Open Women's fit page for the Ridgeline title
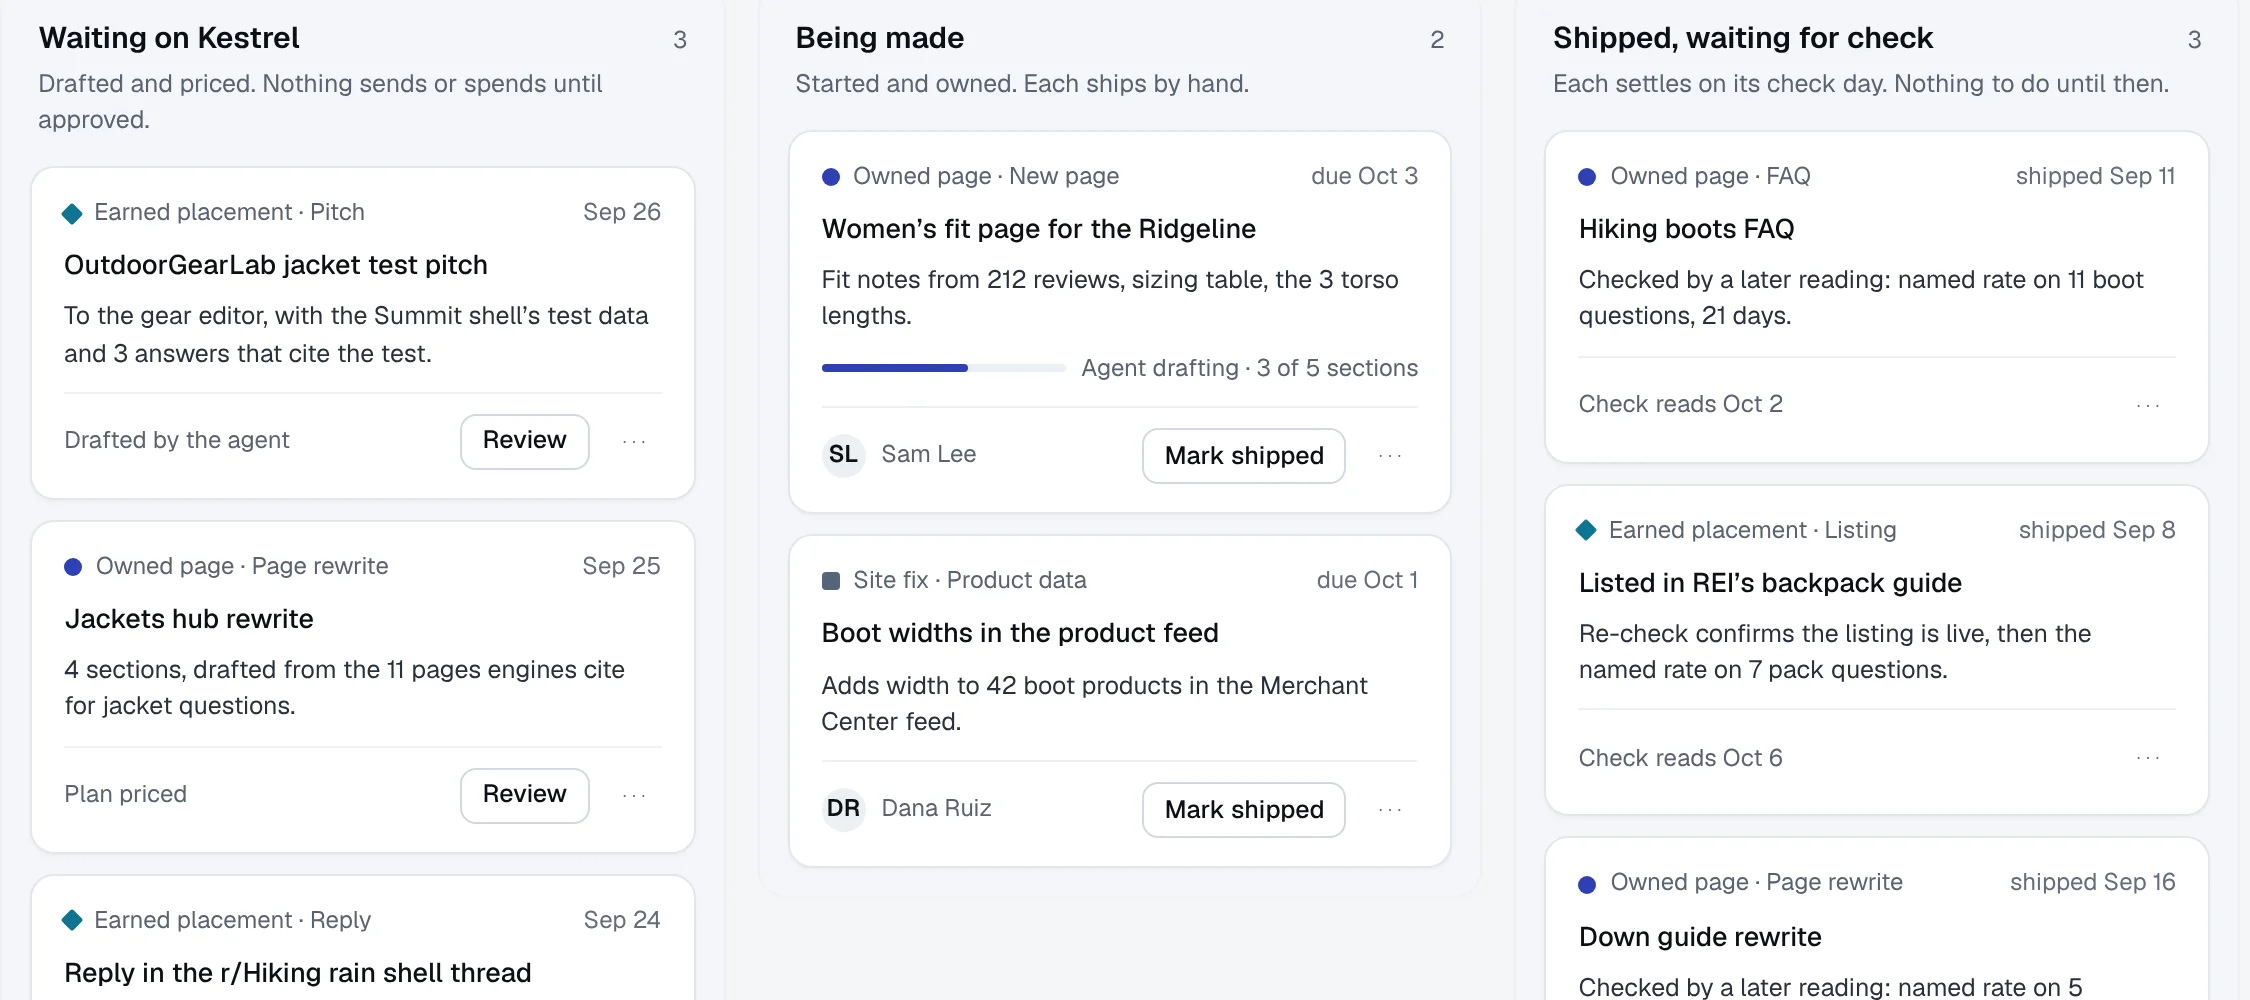Screen dimensions: 2250x1000 coord(1039,229)
